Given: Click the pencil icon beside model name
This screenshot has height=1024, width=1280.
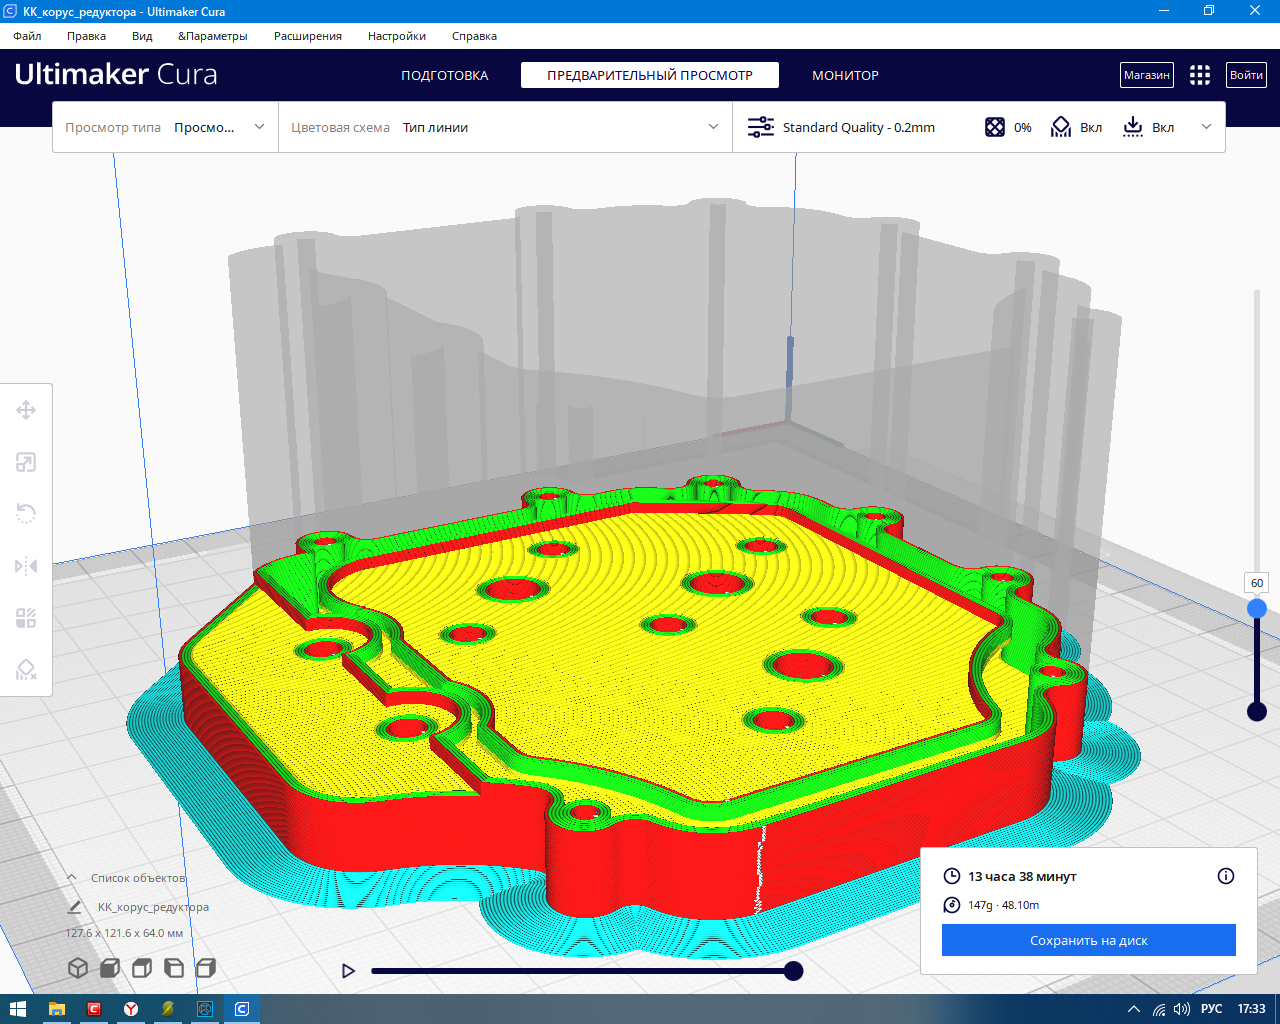Looking at the screenshot, I should (75, 907).
